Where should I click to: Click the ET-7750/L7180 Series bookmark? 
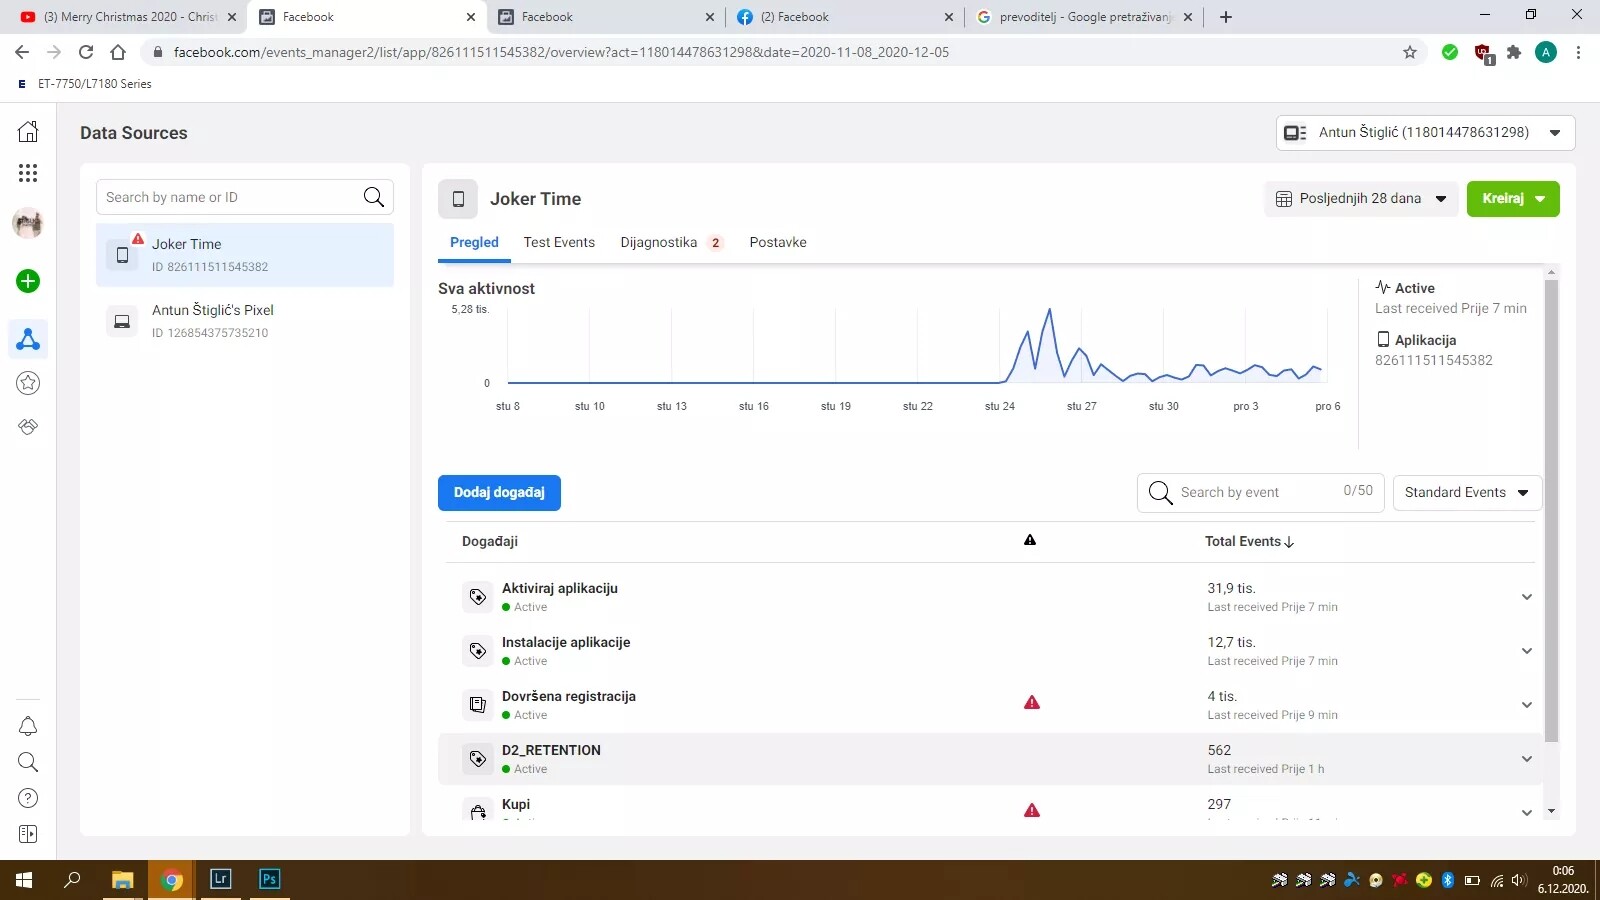(x=85, y=84)
